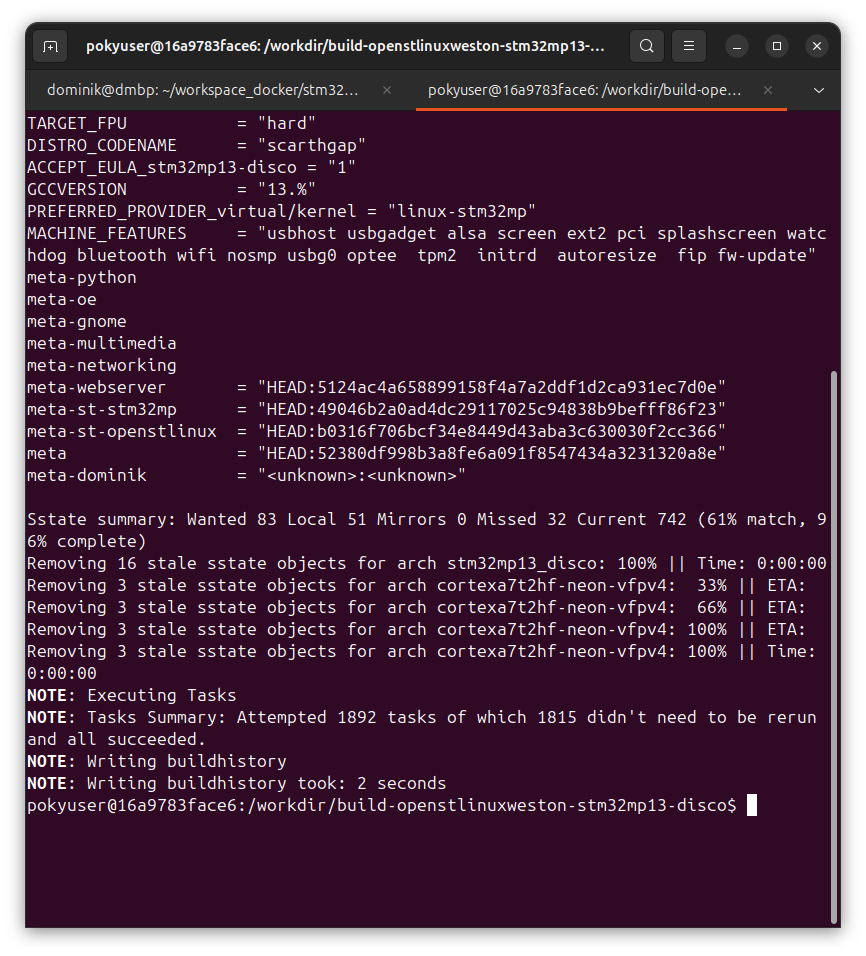This screenshot has height=956, width=866.
Task: Click the Removing 3 stale 33% line
Action: (416, 585)
